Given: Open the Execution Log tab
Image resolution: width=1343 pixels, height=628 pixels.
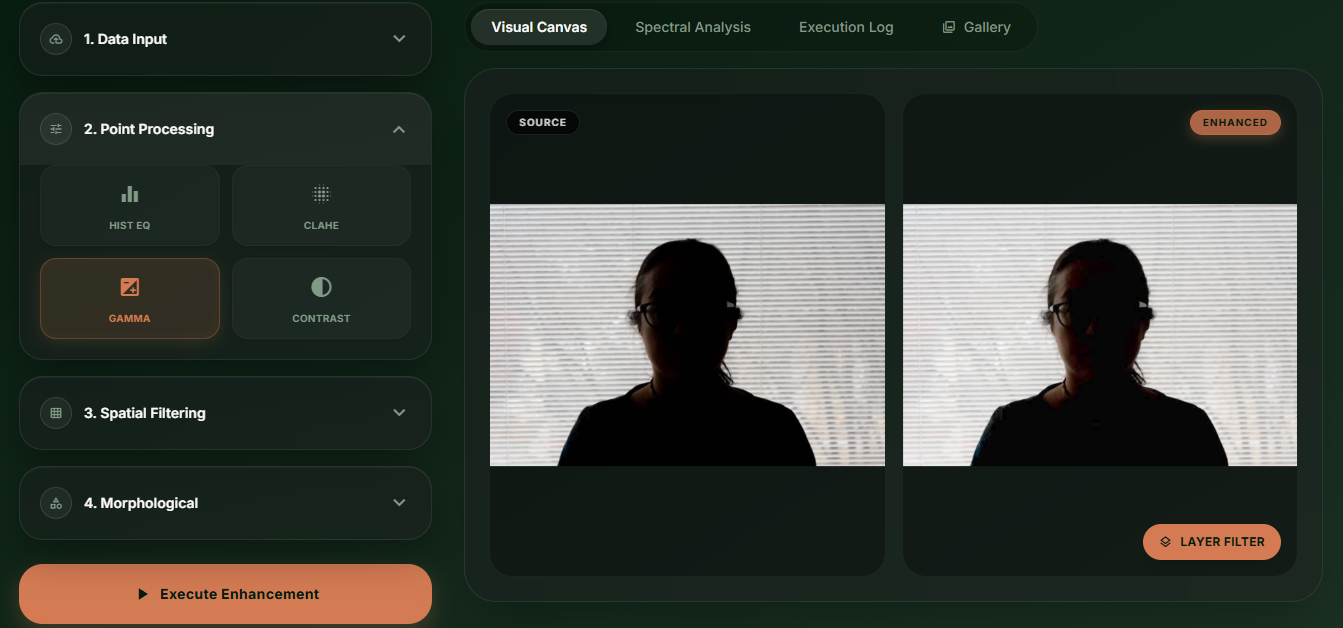Looking at the screenshot, I should [846, 27].
